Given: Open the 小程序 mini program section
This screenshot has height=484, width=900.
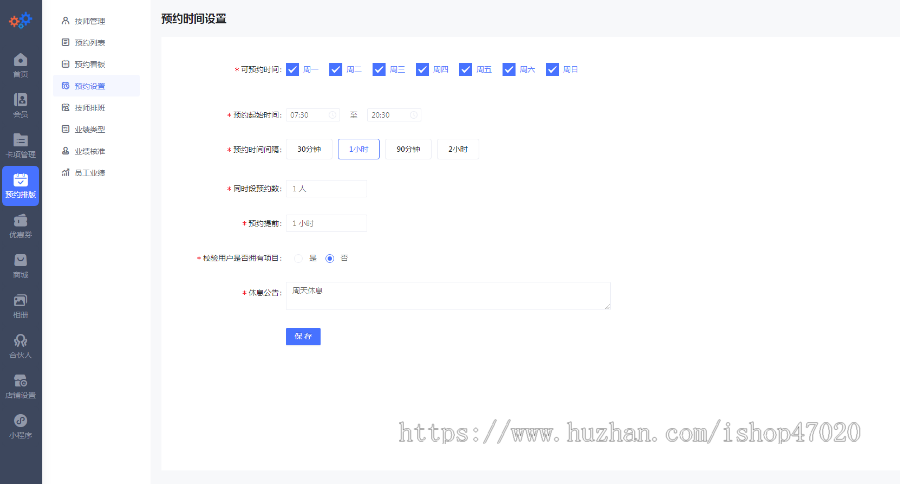Looking at the screenshot, I should tap(21, 427).
